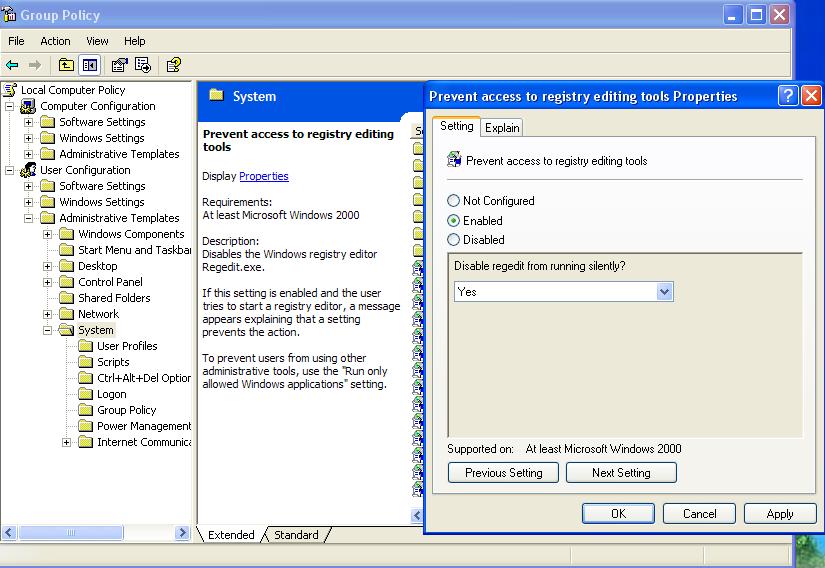Click the tree pane scroll right arrow
Viewport: 825px width, 568px height.
(x=182, y=533)
